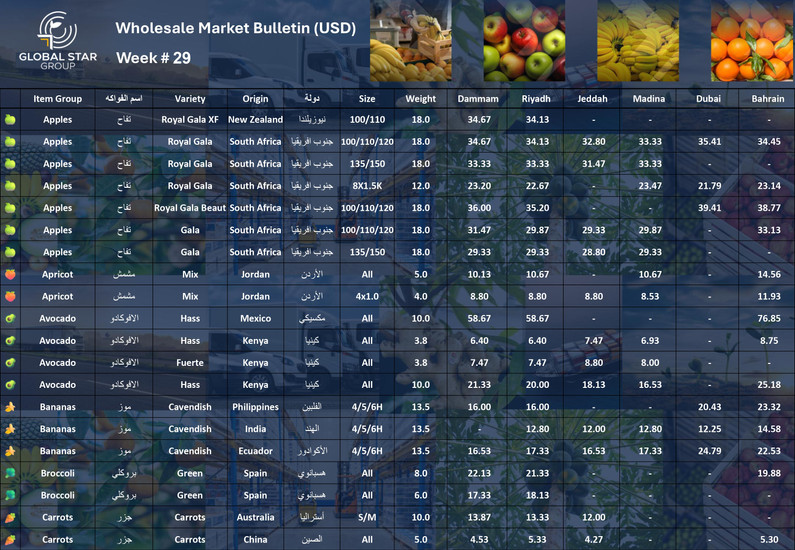This screenshot has width=795, height=550.
Task: Click the Dammam column header
Action: (x=478, y=99)
